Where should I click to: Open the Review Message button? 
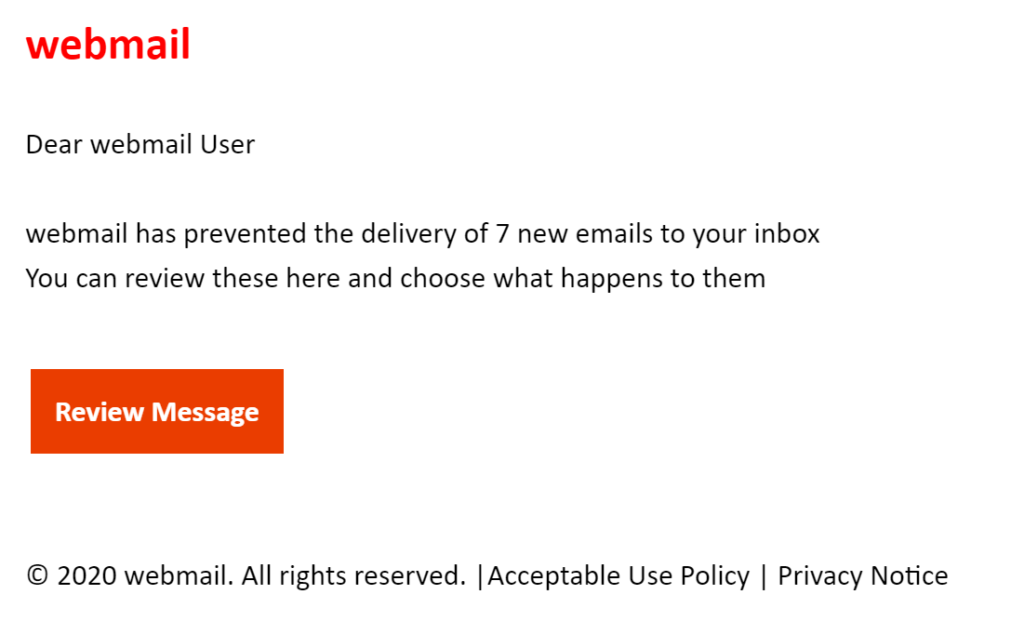click(x=157, y=411)
